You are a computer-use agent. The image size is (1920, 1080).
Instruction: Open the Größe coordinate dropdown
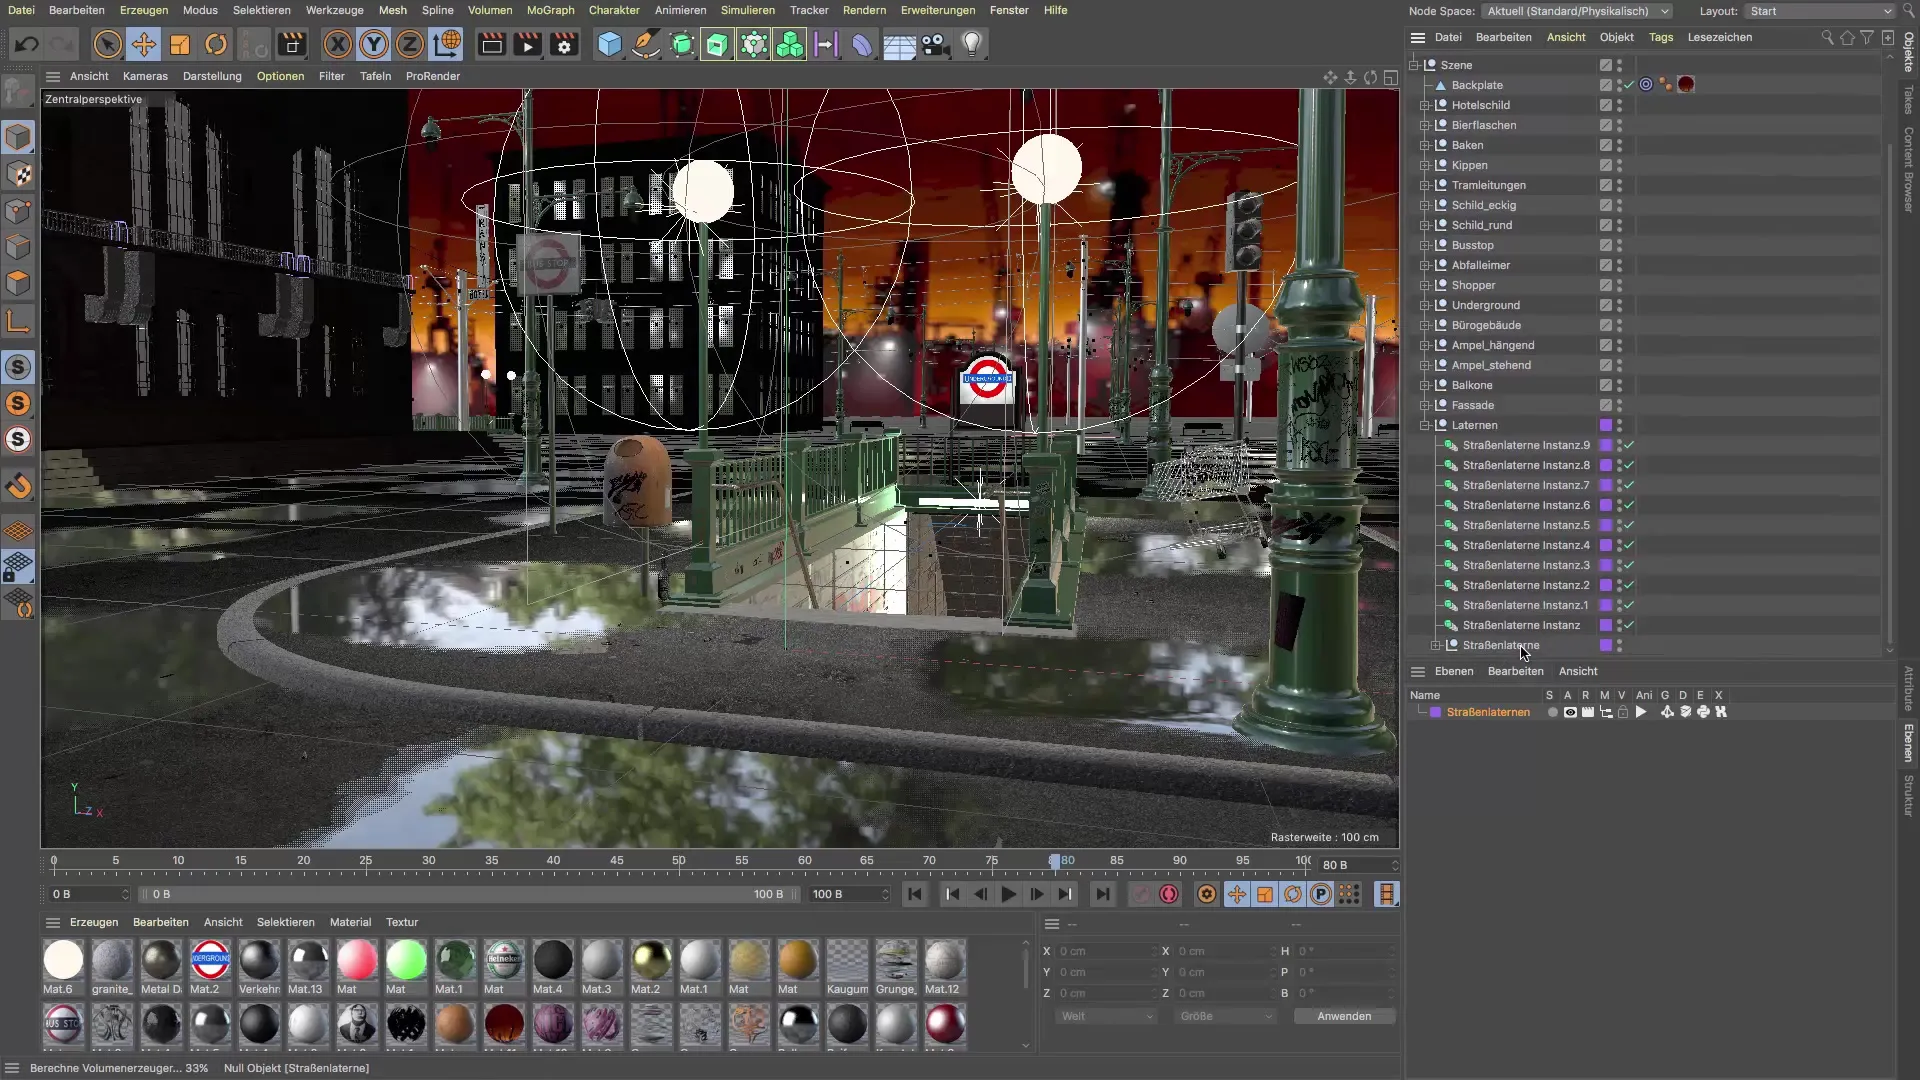(1225, 1016)
